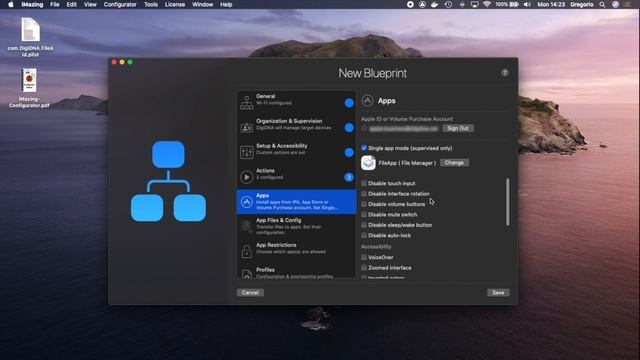Click the FileApp application icon

click(x=368, y=162)
